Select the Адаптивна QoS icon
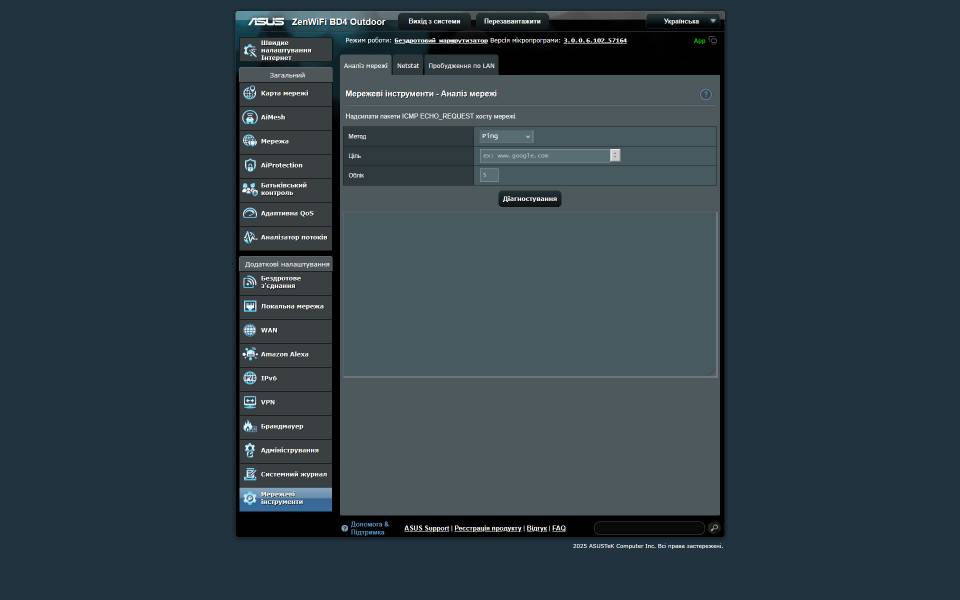960x600 pixels. pos(250,213)
